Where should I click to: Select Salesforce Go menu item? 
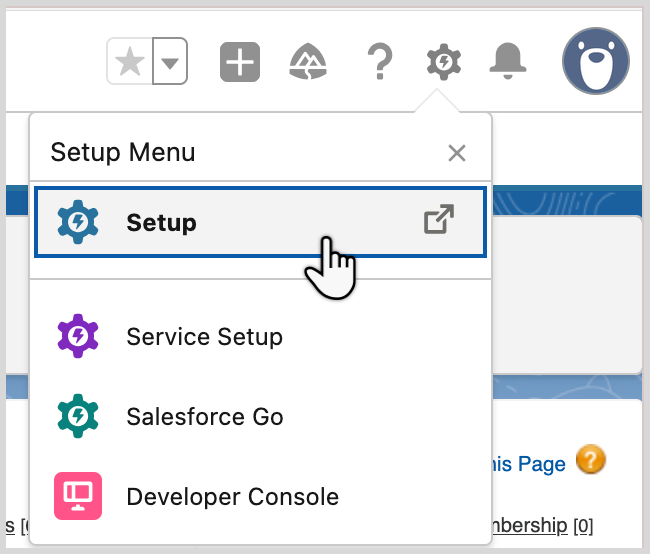260,416
